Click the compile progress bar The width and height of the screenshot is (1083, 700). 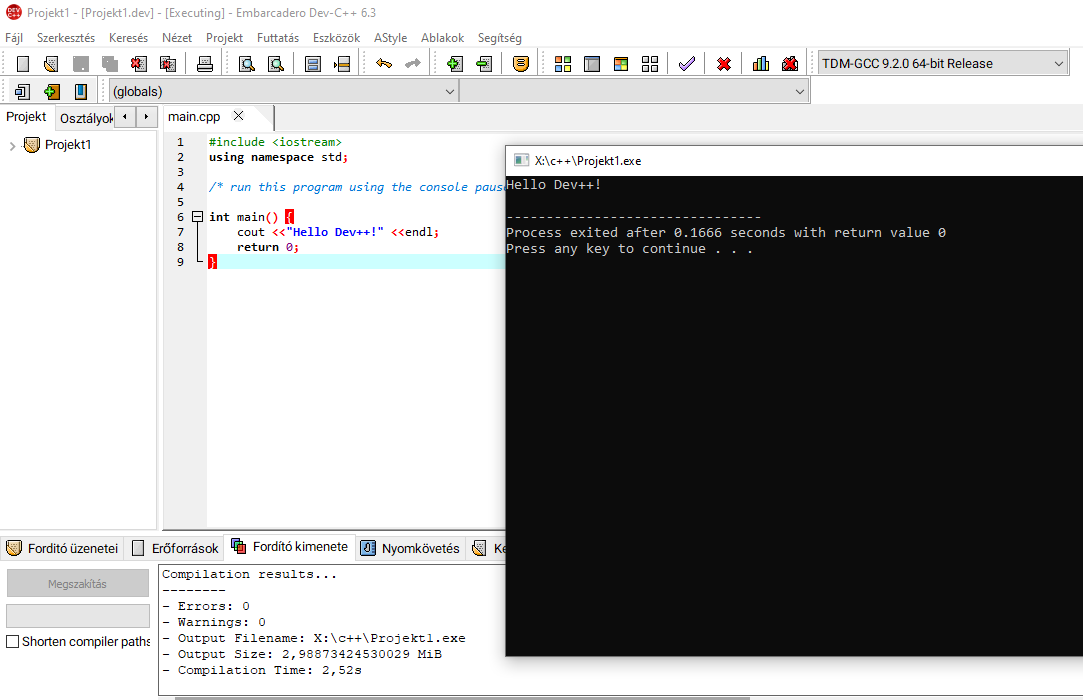pos(77,616)
